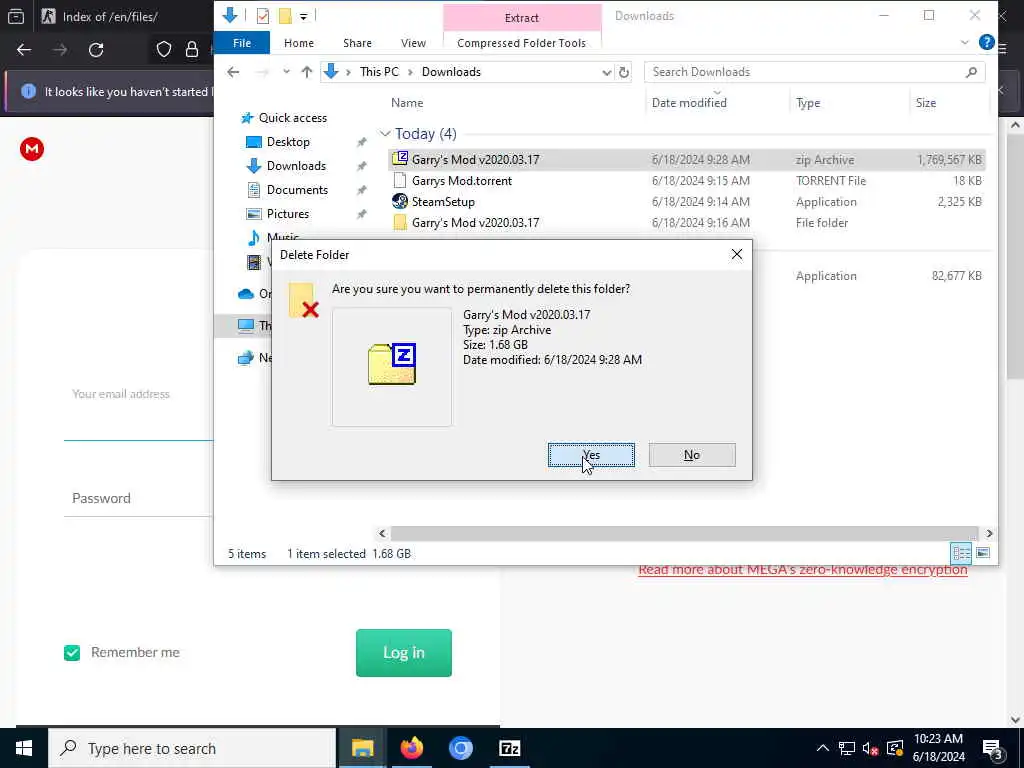1024x768 pixels.
Task: Click the horizontal scrollbar in file list
Action: [x=684, y=534]
